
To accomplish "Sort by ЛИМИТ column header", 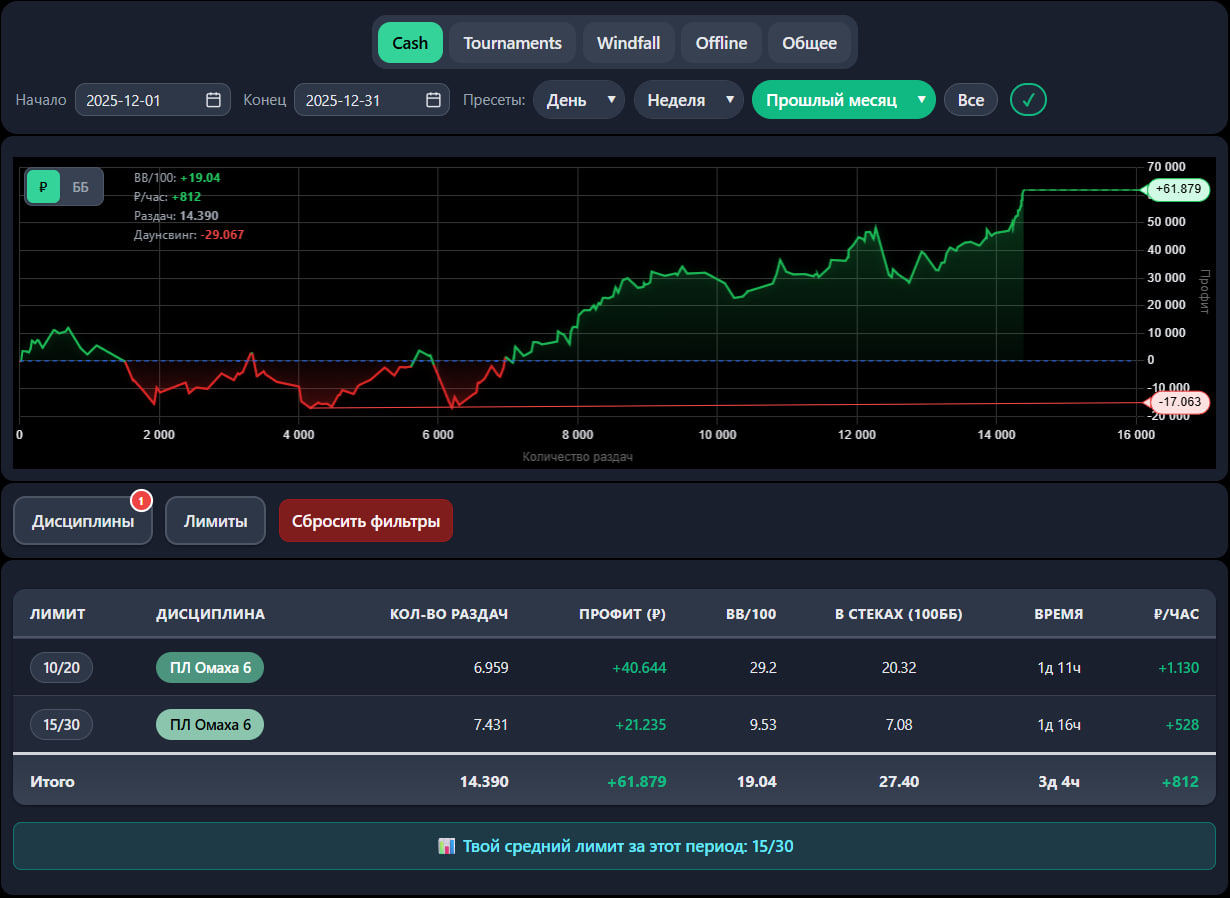I will point(57,614).
